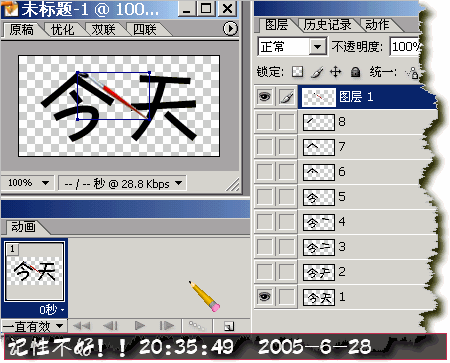This screenshot has height=363, width=450.
Task: Click the tween frames icon
Action: [x=197, y=325]
